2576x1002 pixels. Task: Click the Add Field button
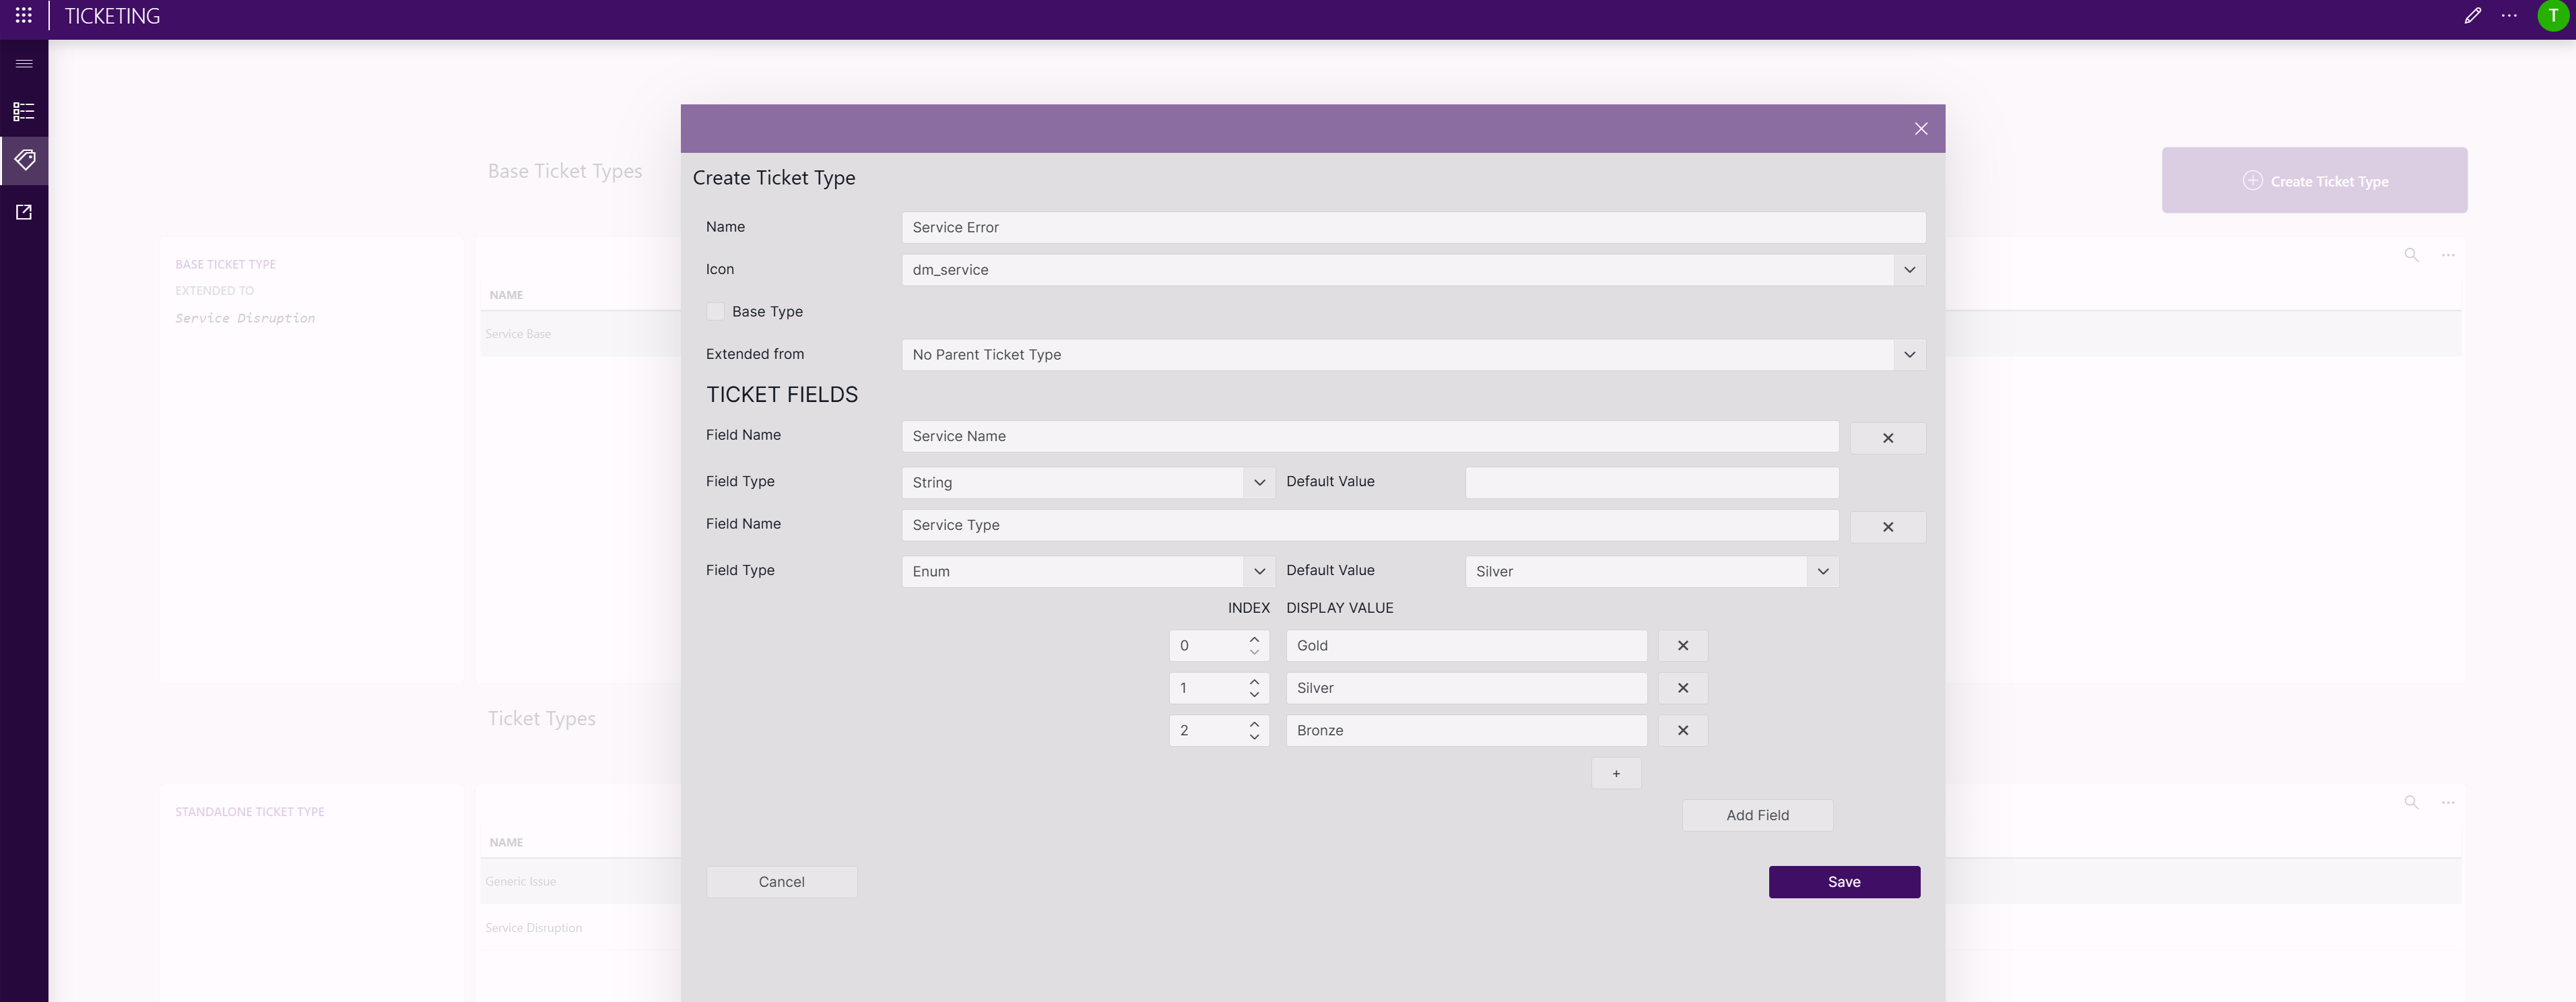pos(1757,816)
